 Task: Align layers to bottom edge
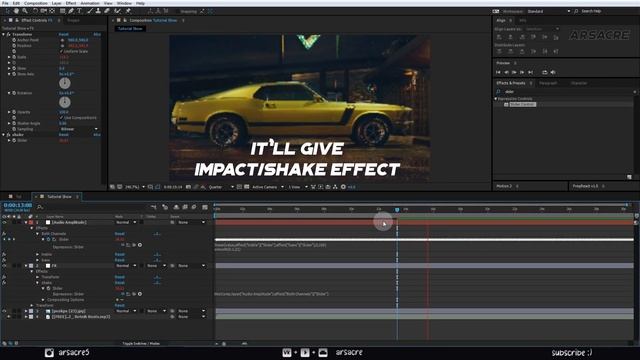[x=556, y=37]
